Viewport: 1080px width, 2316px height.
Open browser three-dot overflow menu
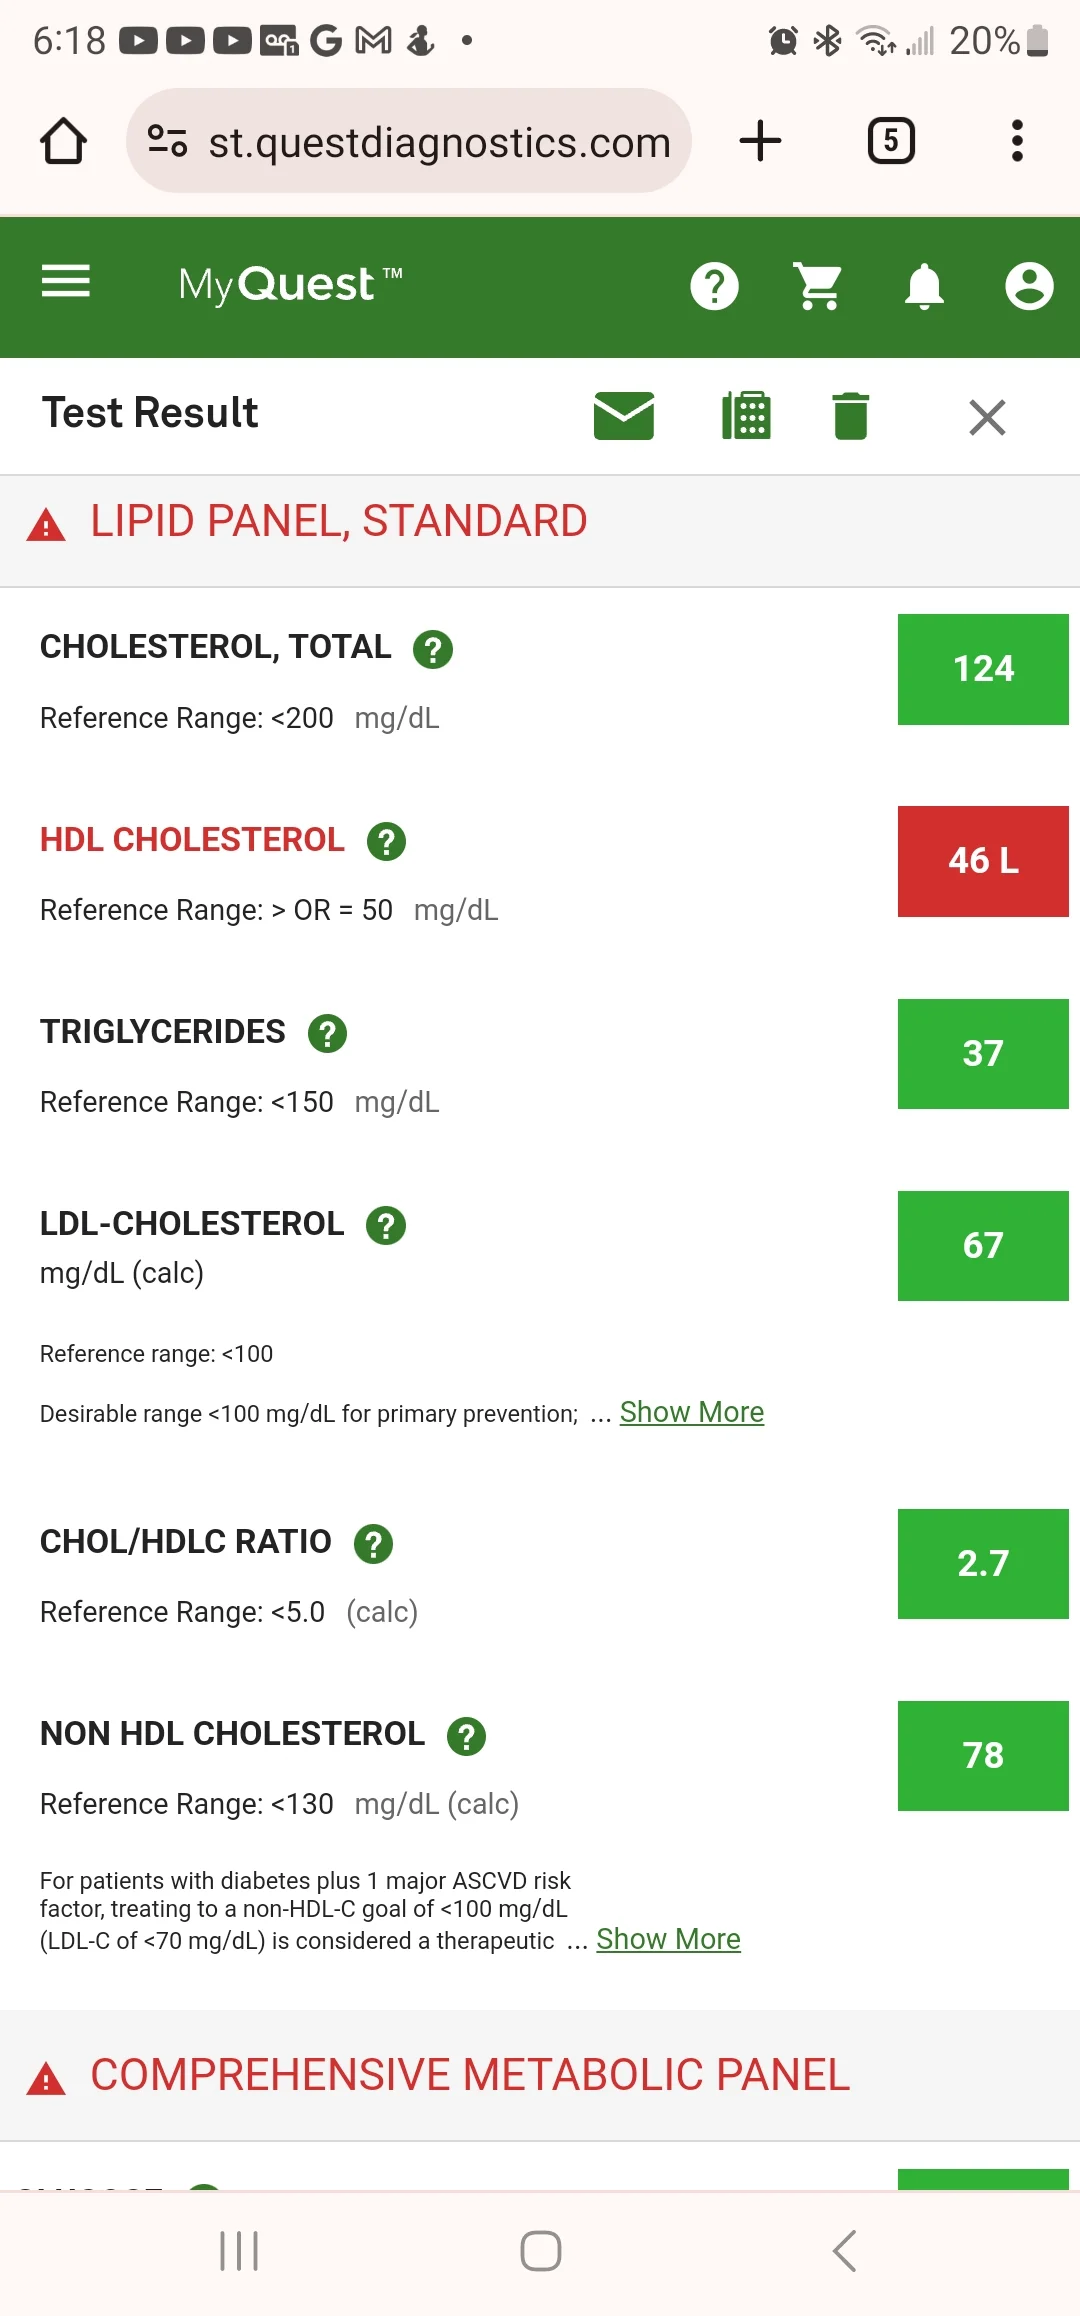1017,141
